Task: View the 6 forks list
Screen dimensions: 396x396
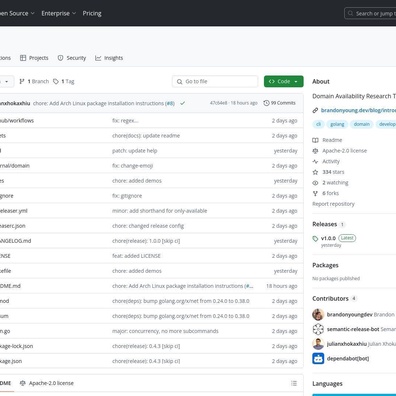Action: pos(326,193)
